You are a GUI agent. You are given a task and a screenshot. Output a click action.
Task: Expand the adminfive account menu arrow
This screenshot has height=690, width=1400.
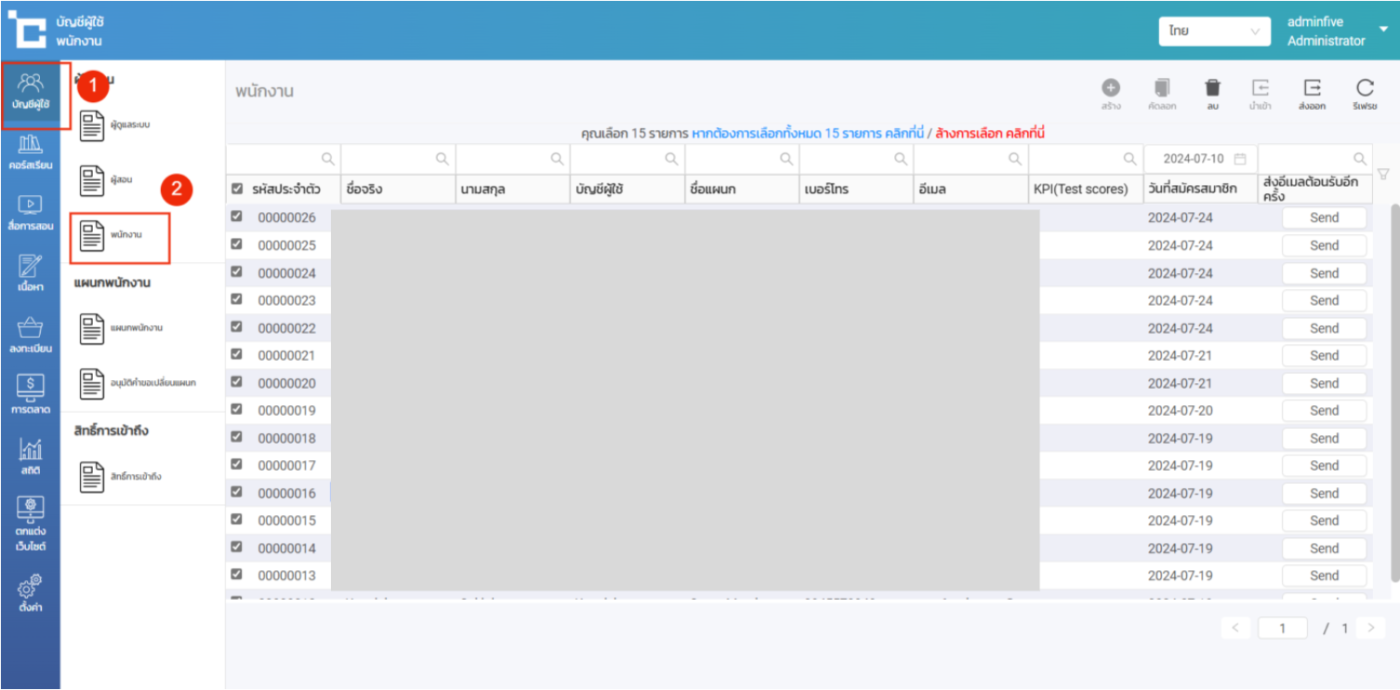[x=1384, y=29]
